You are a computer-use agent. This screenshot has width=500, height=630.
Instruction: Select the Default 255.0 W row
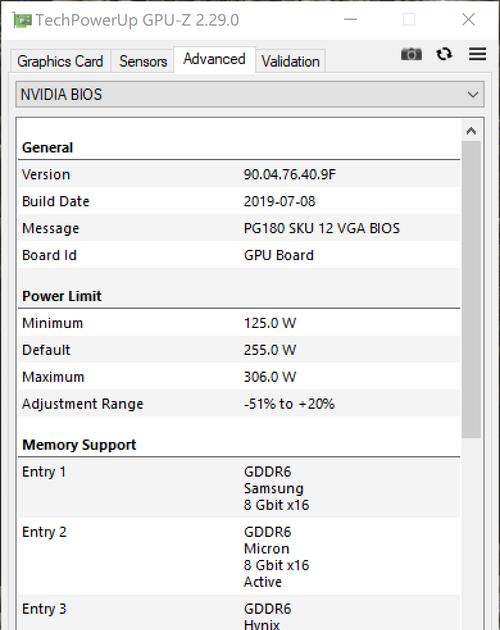click(239, 350)
